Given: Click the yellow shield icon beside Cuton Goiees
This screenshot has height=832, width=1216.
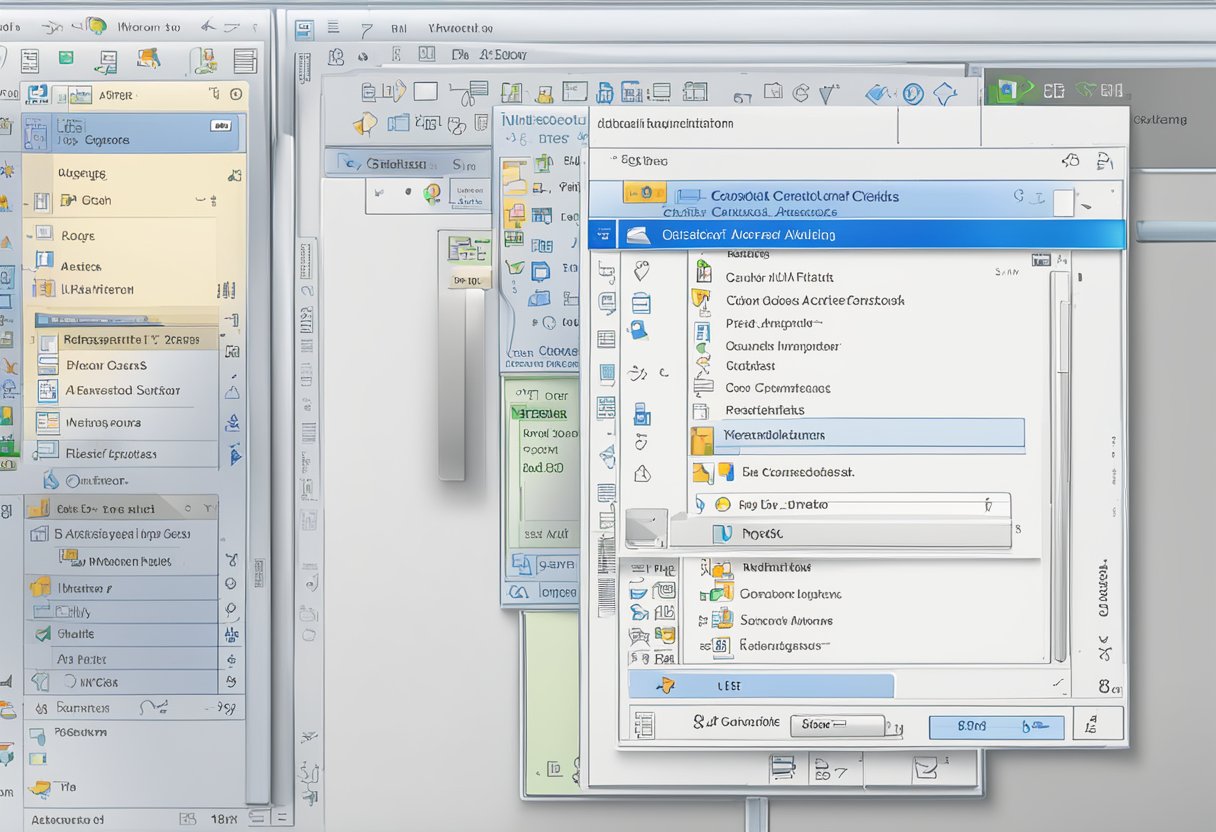Looking at the screenshot, I should pos(702,299).
